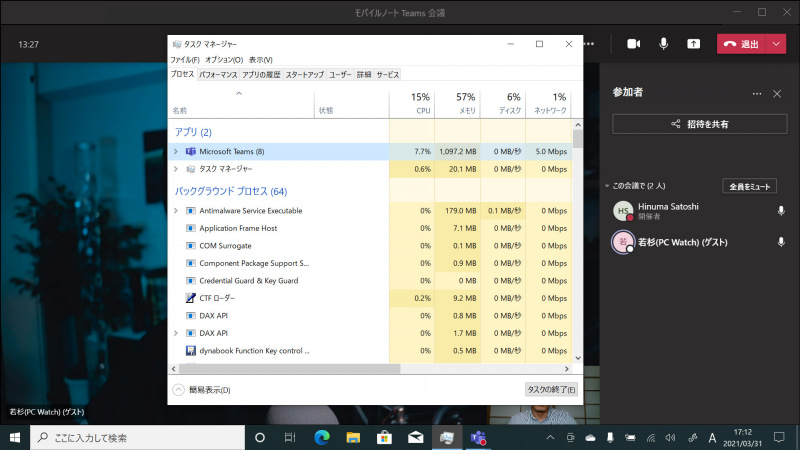The height and width of the screenshot is (450, 800).
Task: Switch to the パフォーマンス tab
Action: click(218, 74)
